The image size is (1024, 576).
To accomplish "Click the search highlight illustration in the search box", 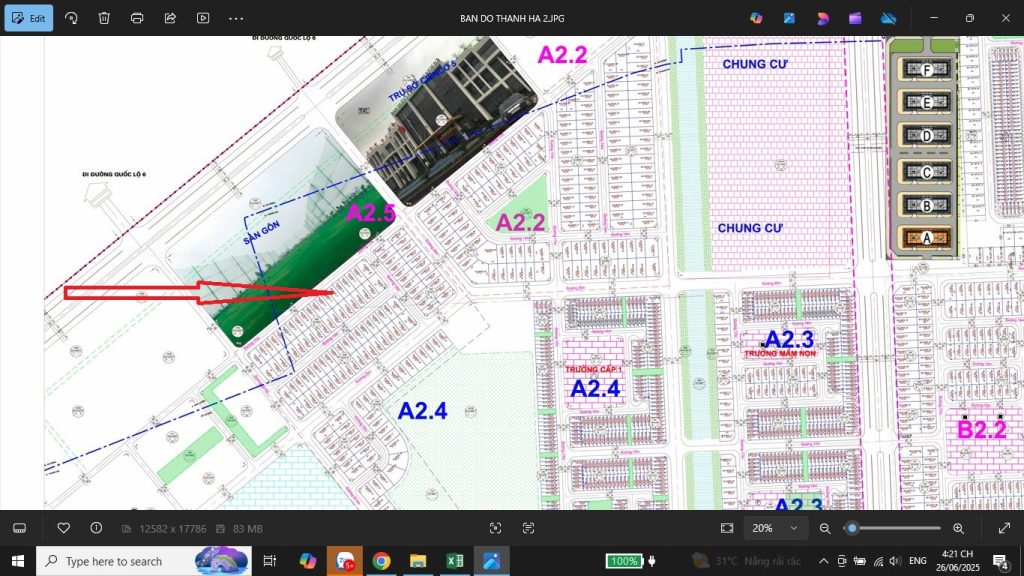I will tap(221, 561).
